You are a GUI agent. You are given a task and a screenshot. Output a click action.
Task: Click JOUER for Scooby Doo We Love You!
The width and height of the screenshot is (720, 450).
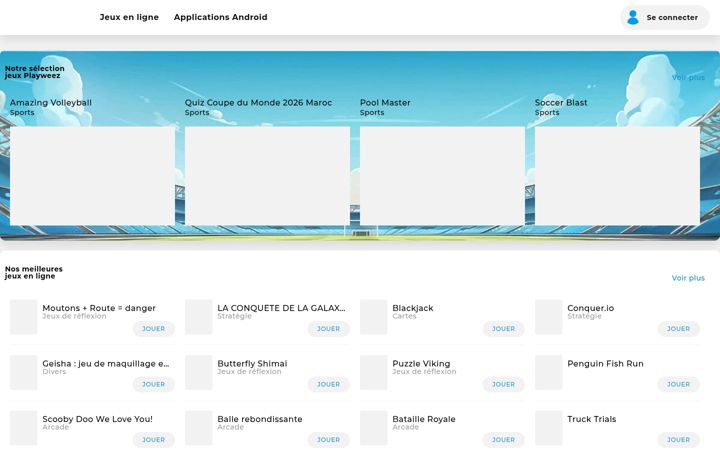(x=153, y=440)
